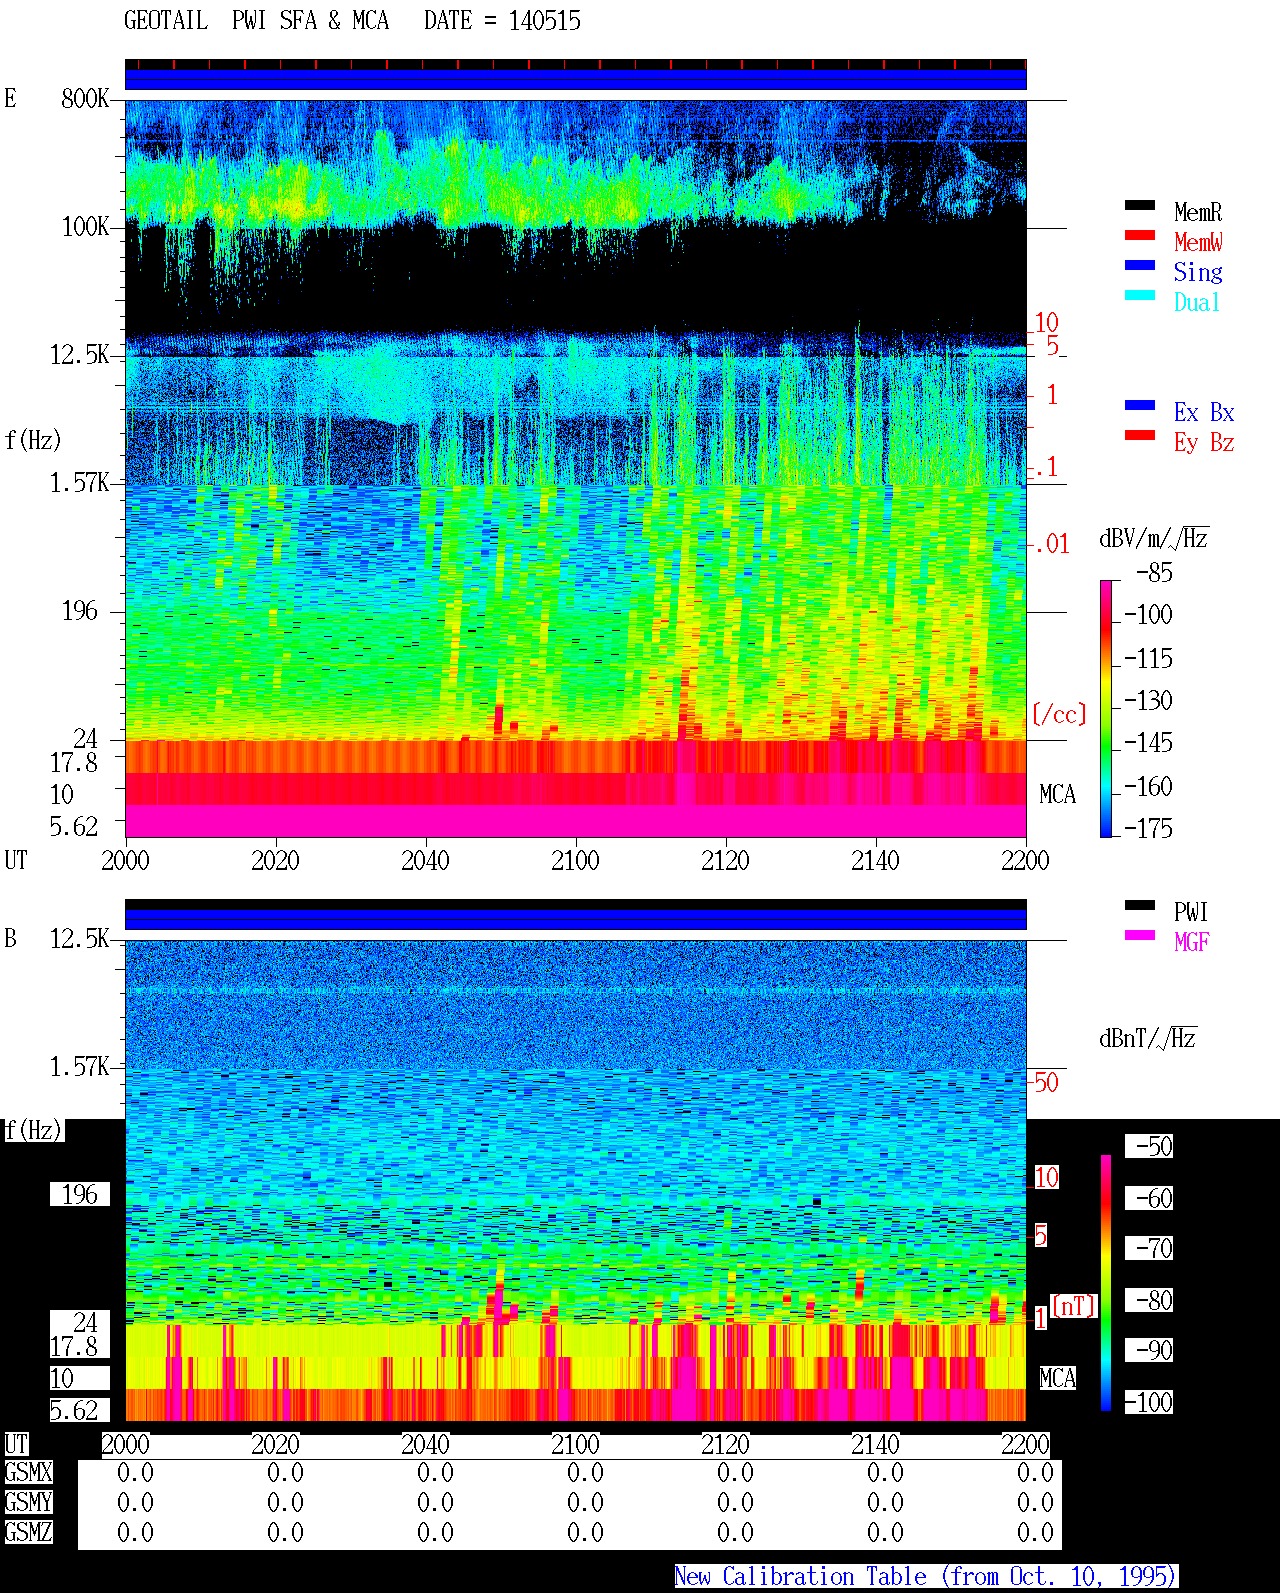Screen dimensions: 1280x1593
Task: Click the dBV/m color scale bar
Action: pos(1106,708)
